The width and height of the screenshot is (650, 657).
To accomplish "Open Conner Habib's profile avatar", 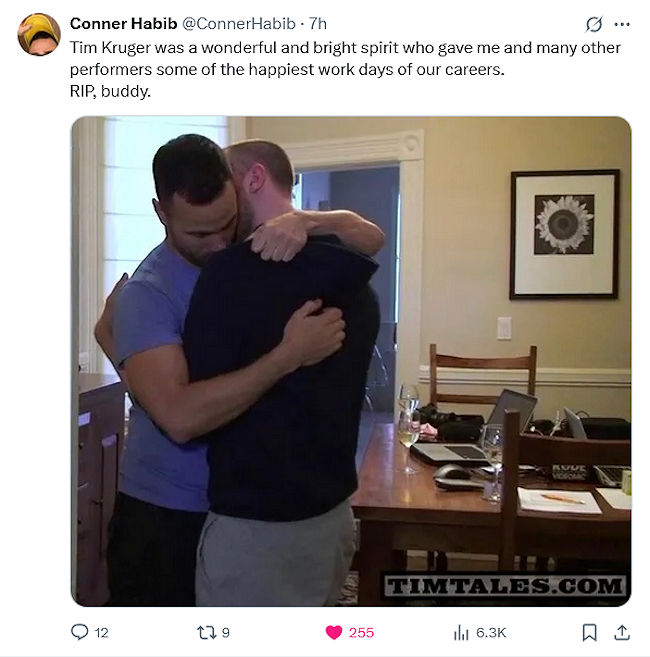I will pos(39,34).
